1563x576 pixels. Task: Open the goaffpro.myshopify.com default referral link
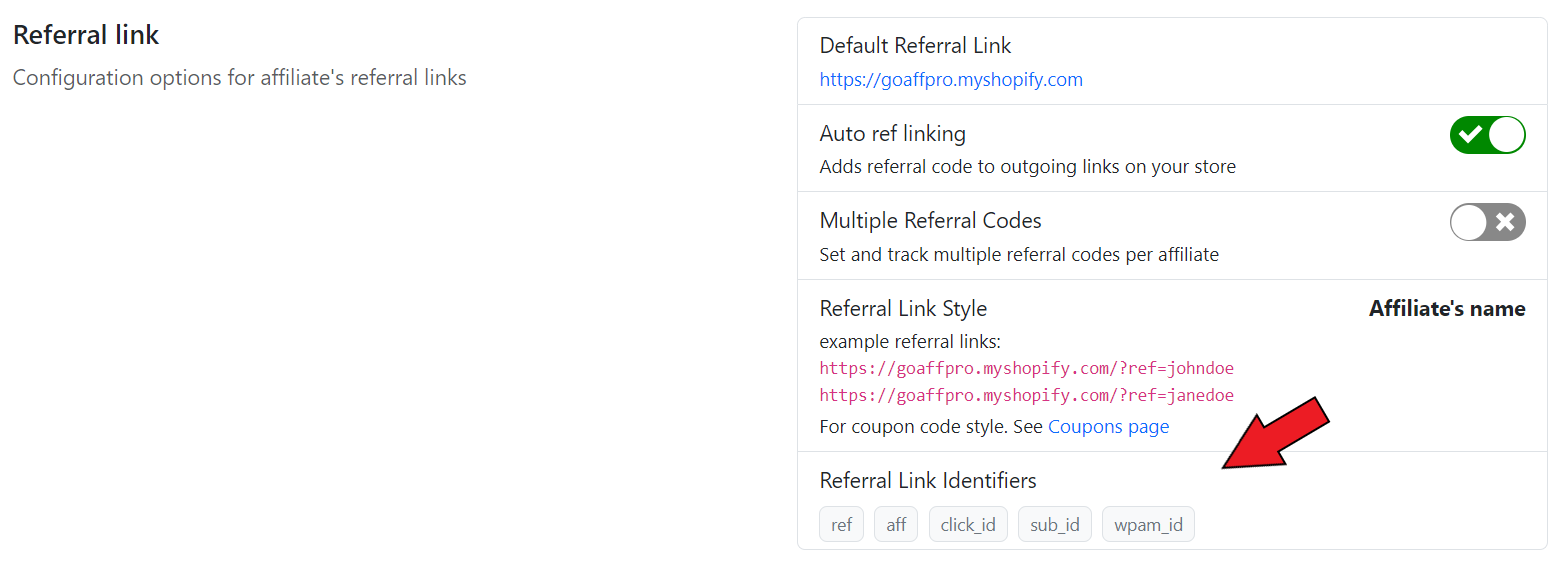pyautogui.click(x=950, y=80)
